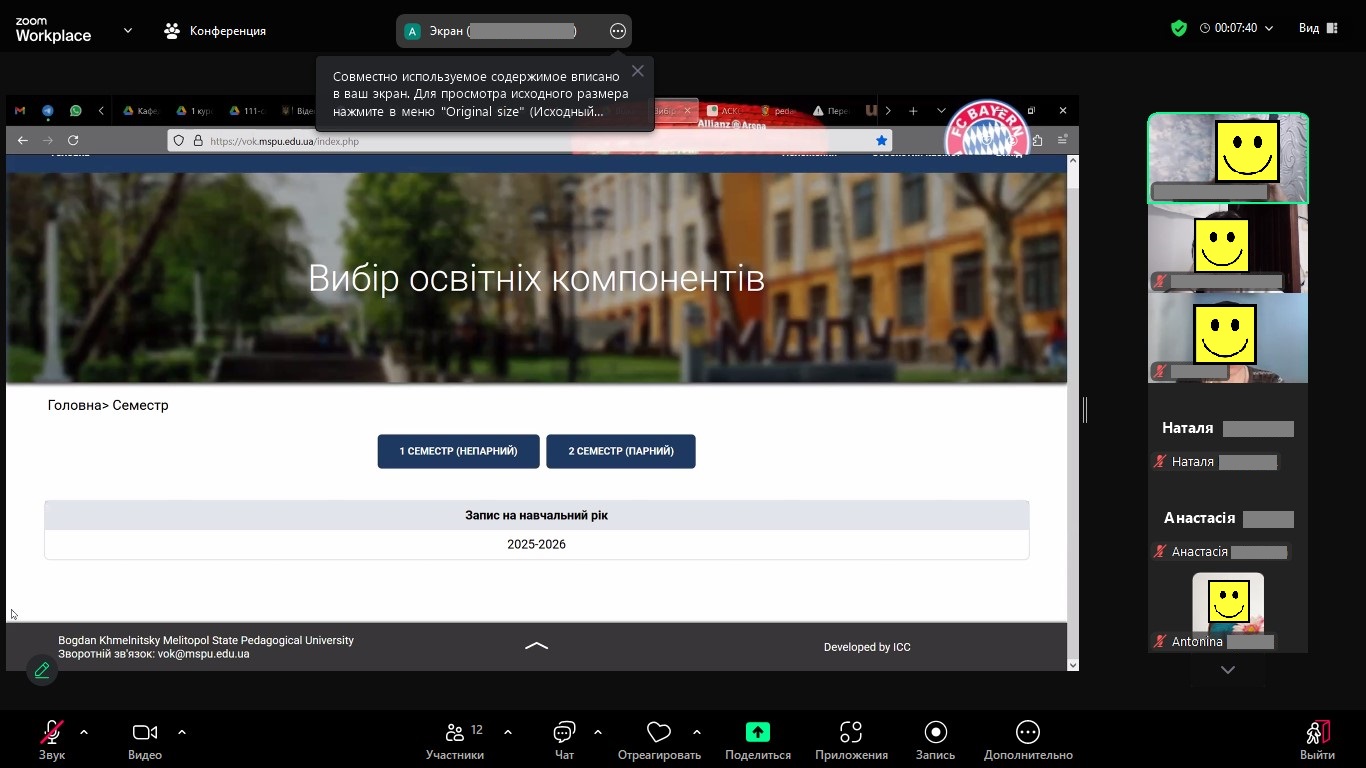Viewport: 1366px width, 768px height.
Task: Click panel resize handle beside gallery
Action: [x=1085, y=409]
